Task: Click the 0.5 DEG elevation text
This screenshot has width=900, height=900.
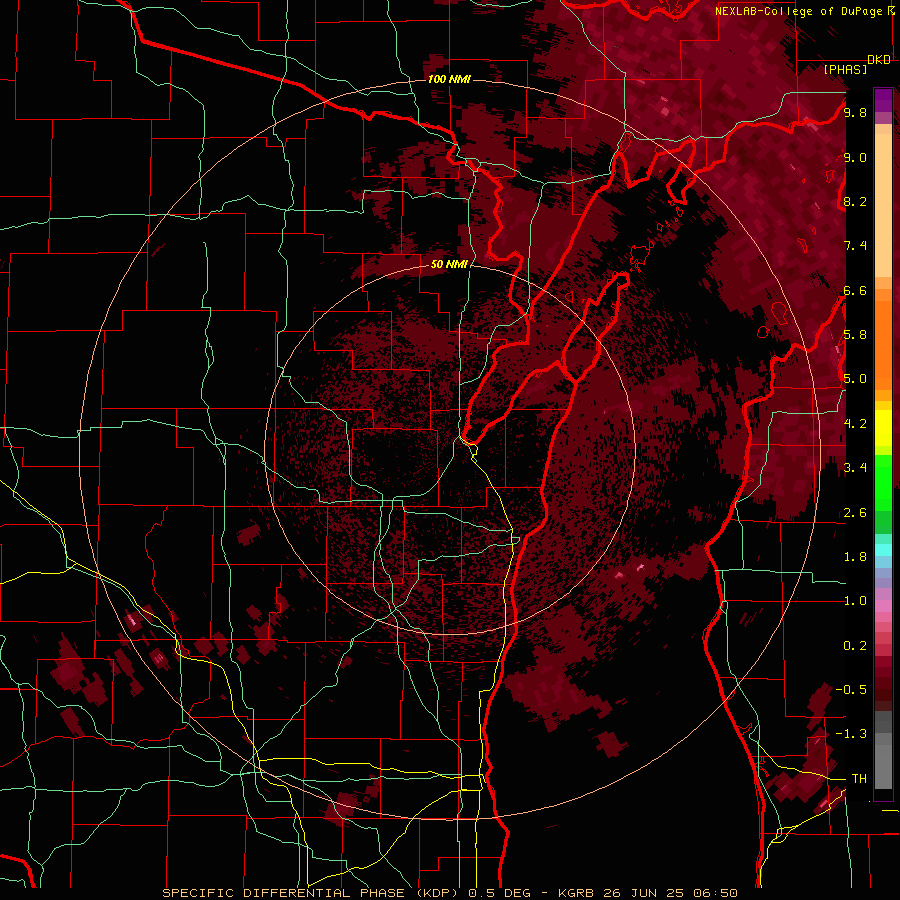Action: 499,893
